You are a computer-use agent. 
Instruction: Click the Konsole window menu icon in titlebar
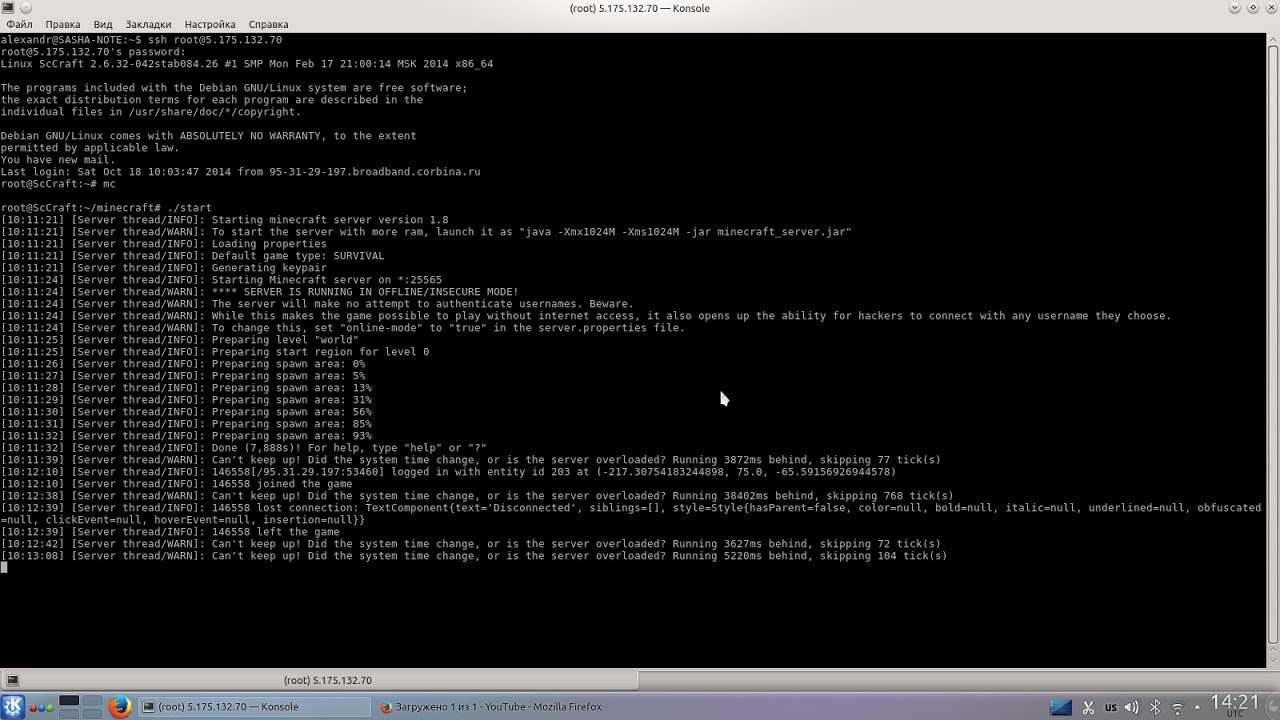click(10, 8)
